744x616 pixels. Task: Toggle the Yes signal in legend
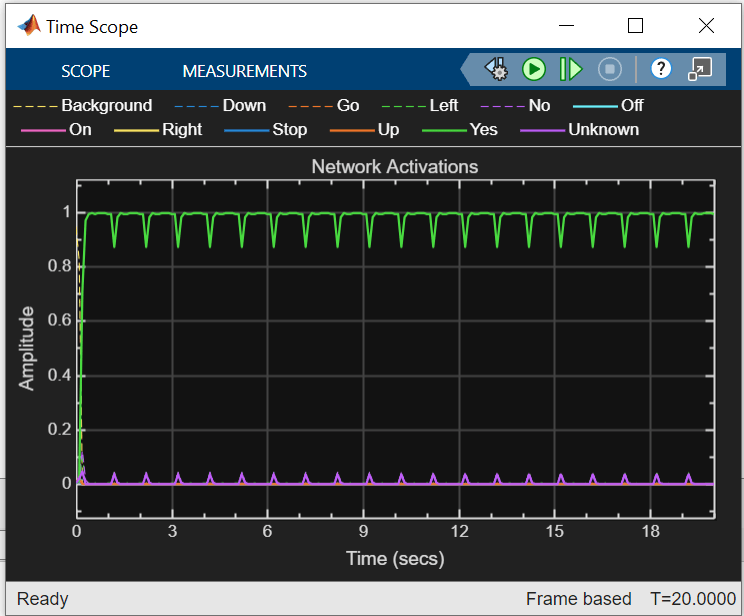[x=483, y=129]
